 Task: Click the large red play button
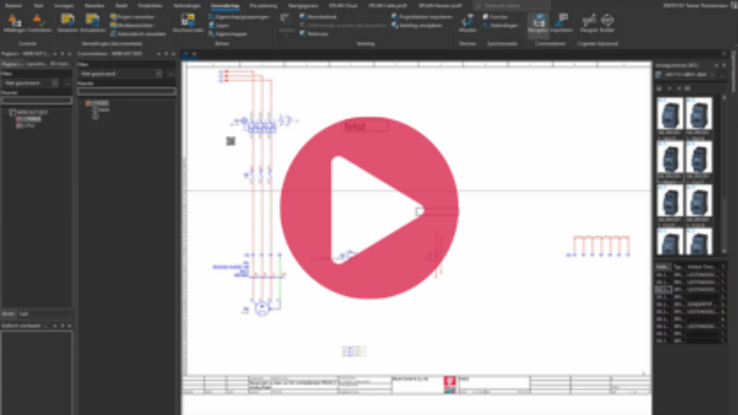368,210
